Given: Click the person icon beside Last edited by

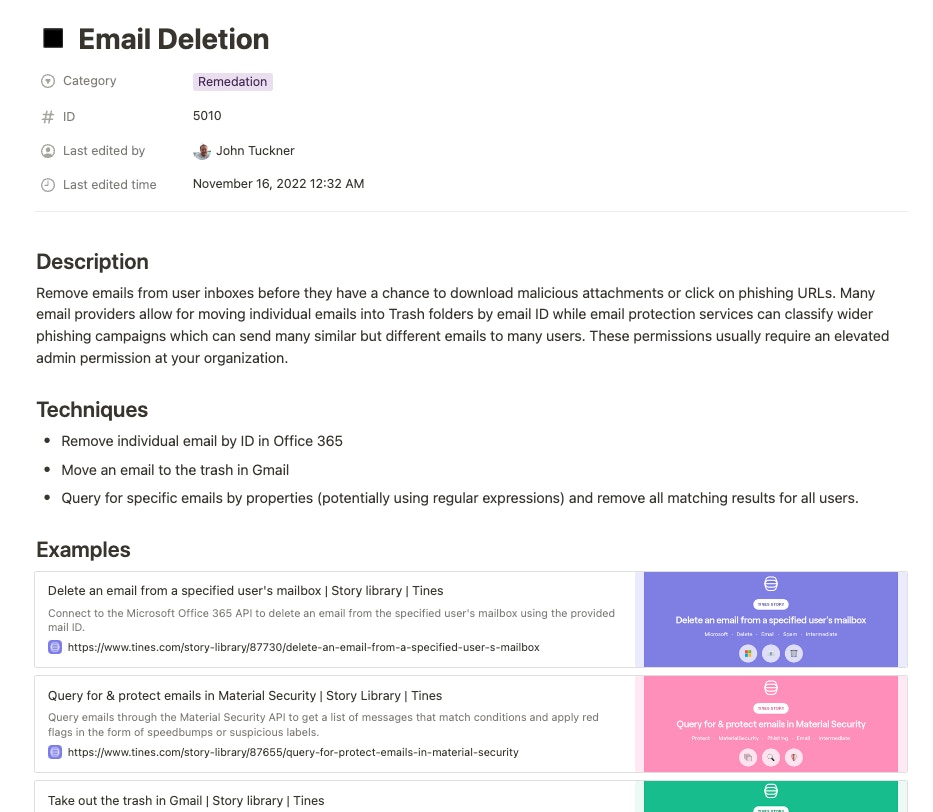Looking at the screenshot, I should (x=48, y=151).
